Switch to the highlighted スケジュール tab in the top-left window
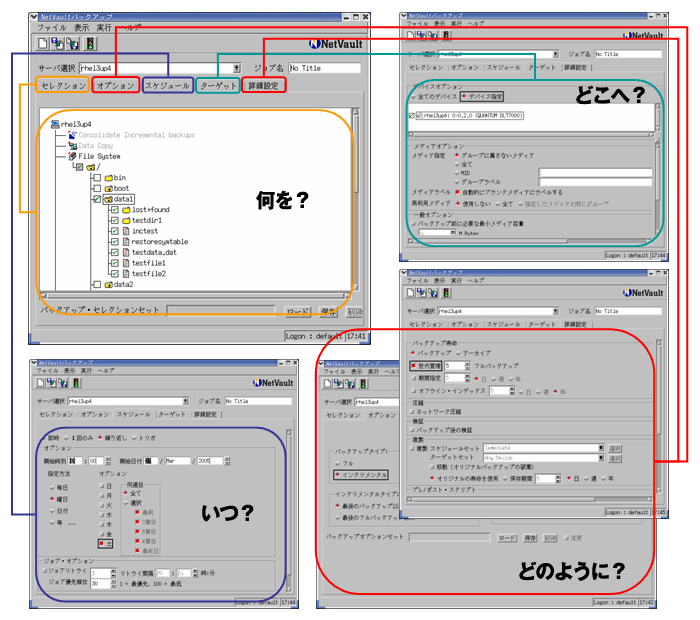The image size is (700, 620). pyautogui.click(x=166, y=87)
